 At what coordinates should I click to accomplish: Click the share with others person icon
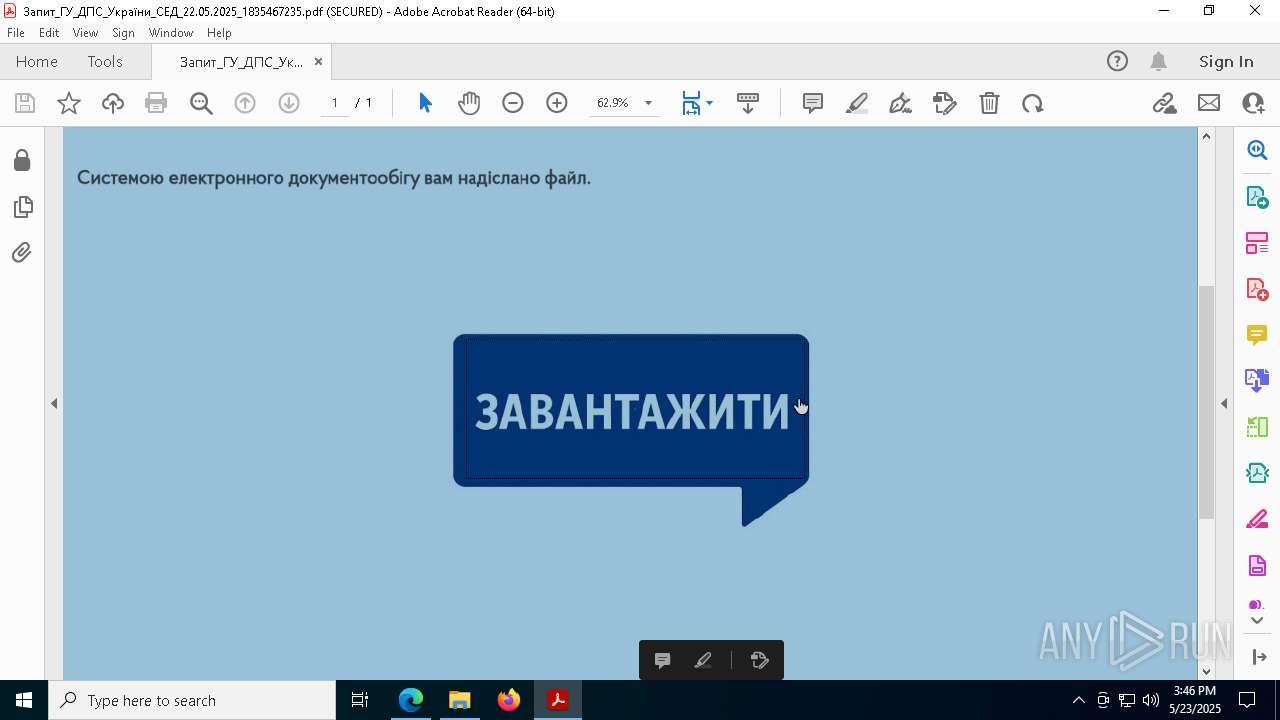(x=1252, y=103)
